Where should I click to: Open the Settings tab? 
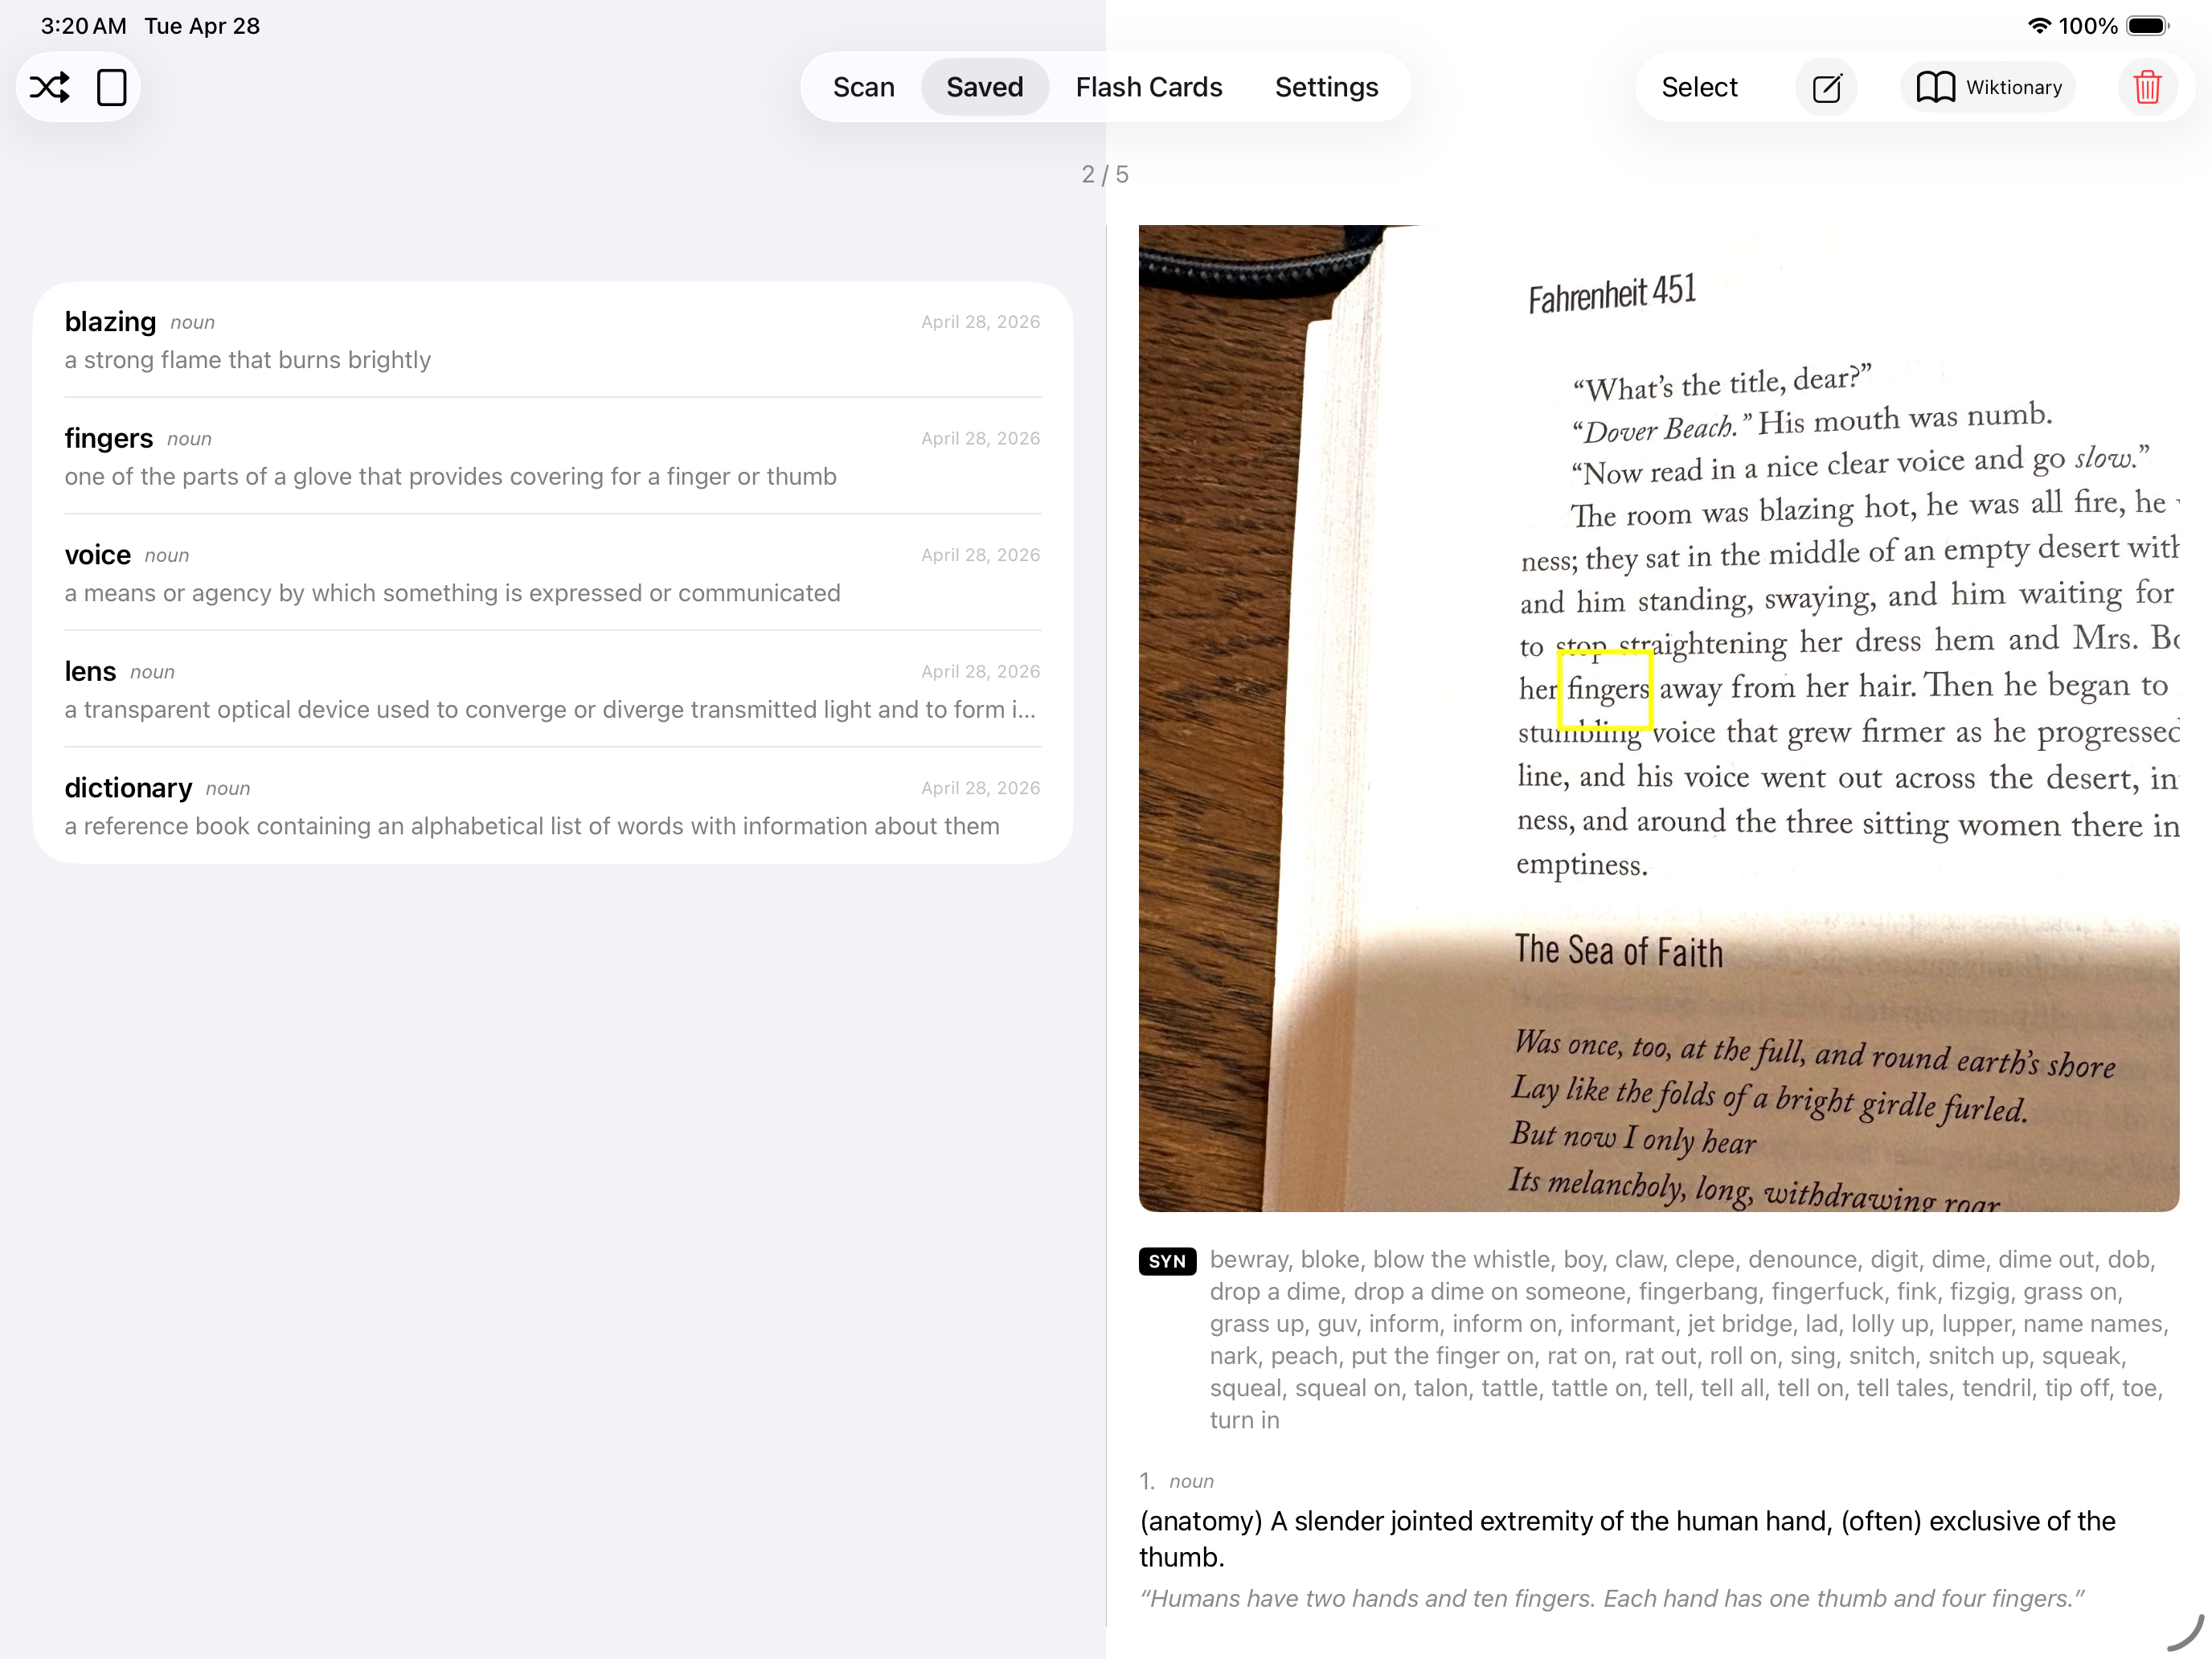tap(1326, 88)
